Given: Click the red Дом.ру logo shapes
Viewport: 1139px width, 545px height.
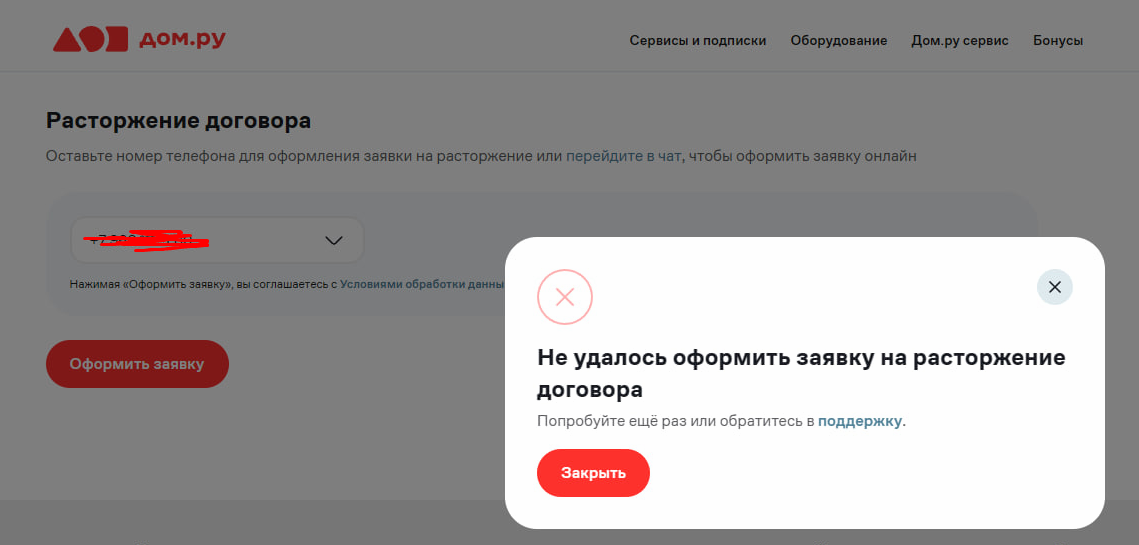Looking at the screenshot, I should [91, 39].
